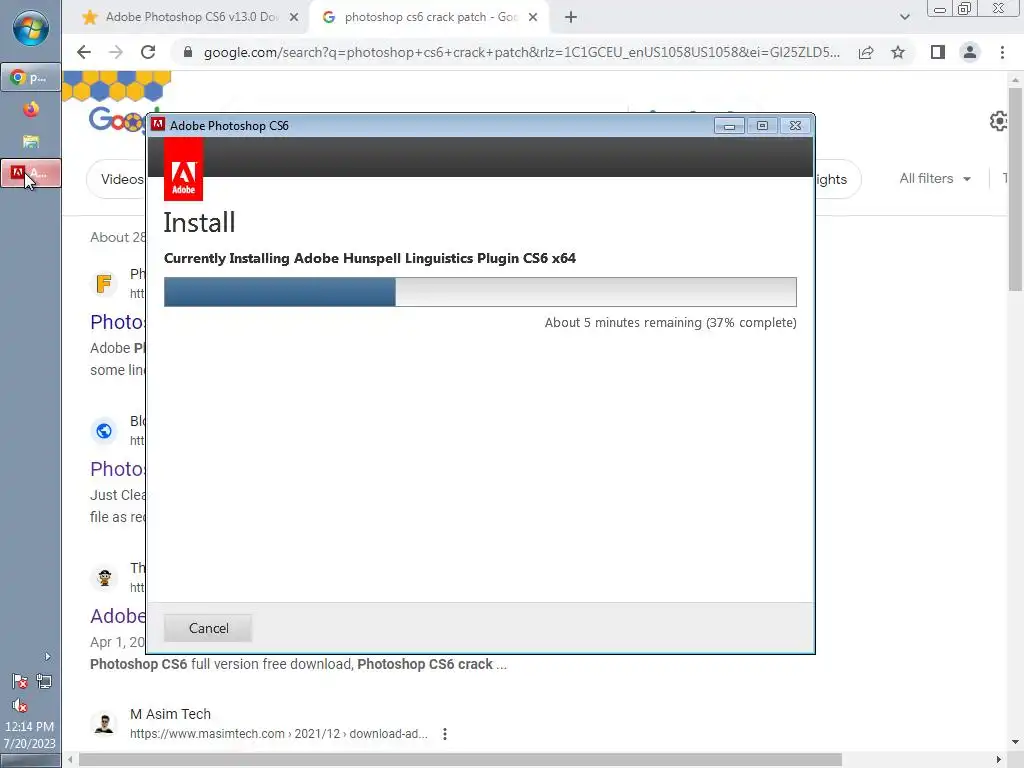This screenshot has width=1024, height=768.
Task: Click the installer progress bar
Action: [480, 292]
